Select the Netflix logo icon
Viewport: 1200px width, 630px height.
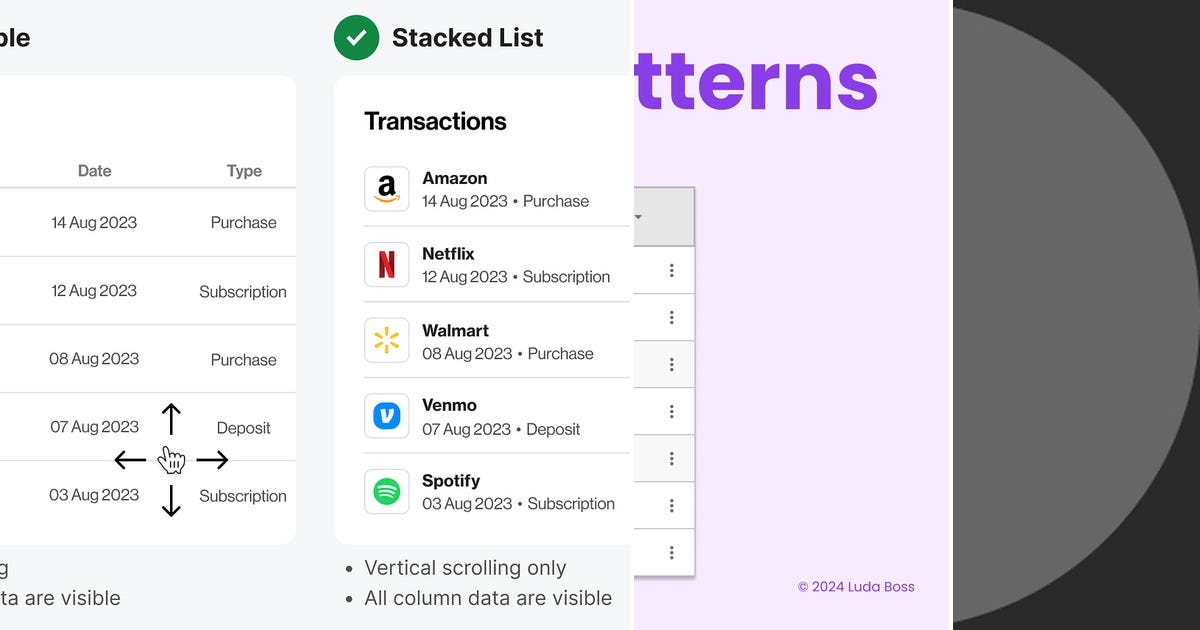click(x=387, y=264)
